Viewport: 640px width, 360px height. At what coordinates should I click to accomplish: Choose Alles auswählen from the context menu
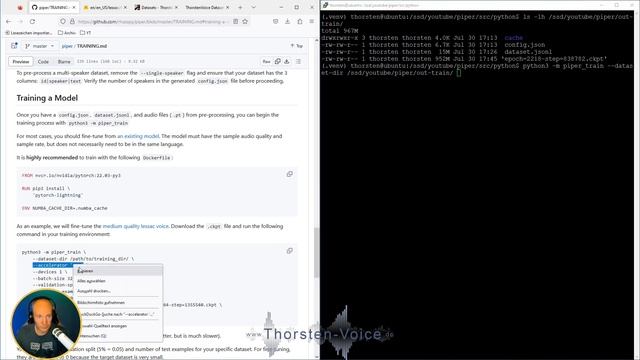(x=118, y=281)
